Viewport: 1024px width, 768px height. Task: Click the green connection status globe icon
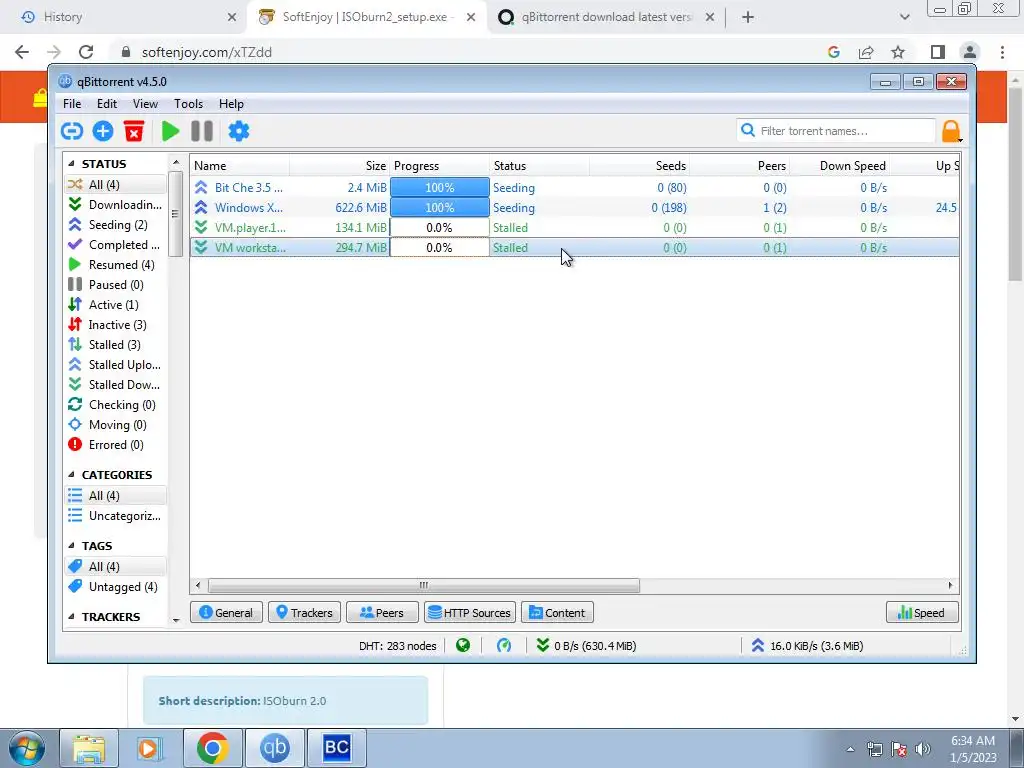point(463,646)
